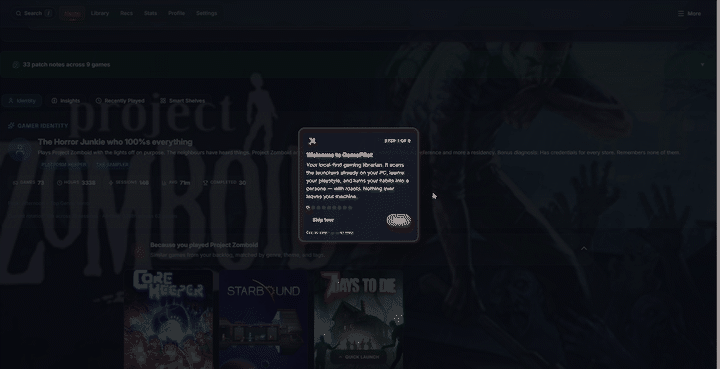
Task: Collapse the recommendation shelf chevron
Action: coord(584,249)
